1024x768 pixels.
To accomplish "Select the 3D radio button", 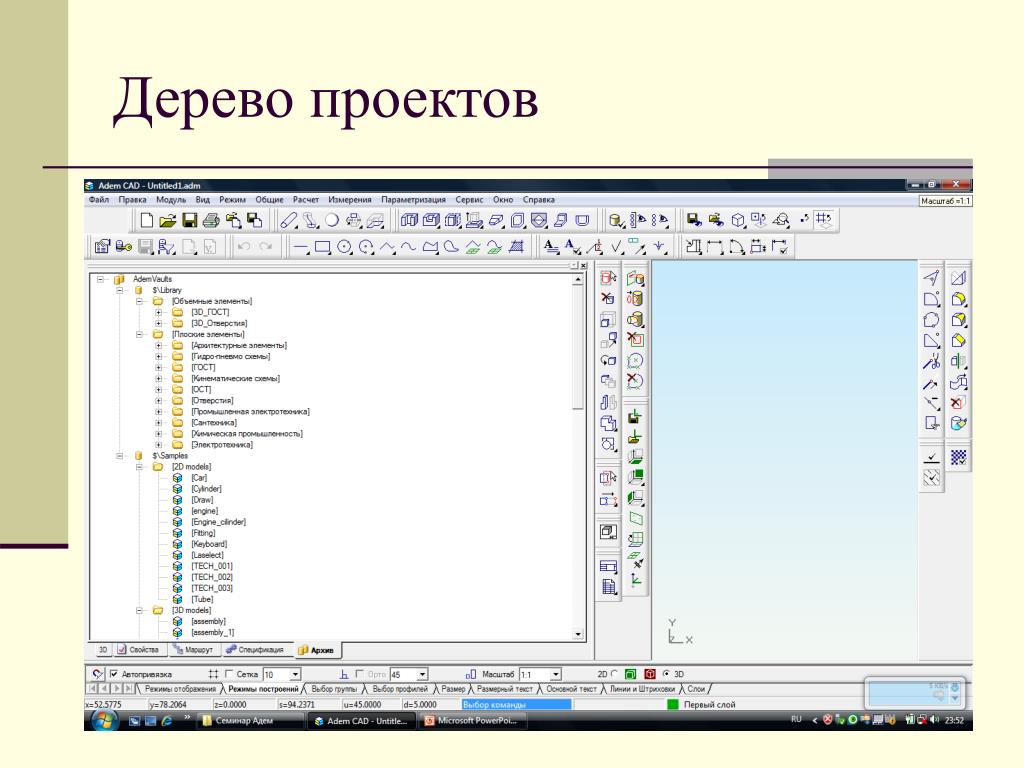I will point(666,674).
